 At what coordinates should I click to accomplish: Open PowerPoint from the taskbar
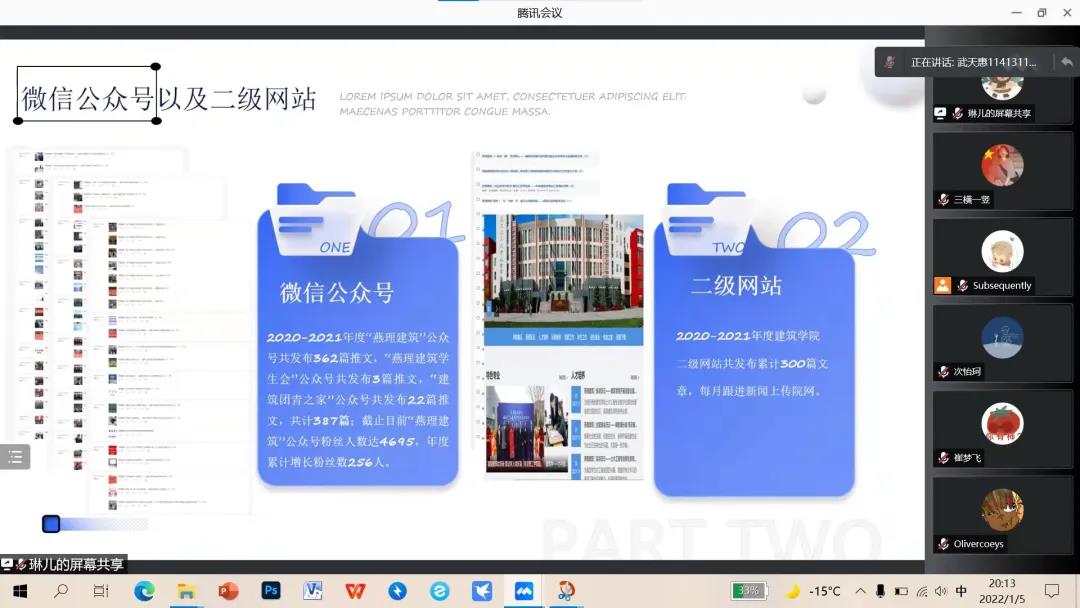pyautogui.click(x=228, y=591)
